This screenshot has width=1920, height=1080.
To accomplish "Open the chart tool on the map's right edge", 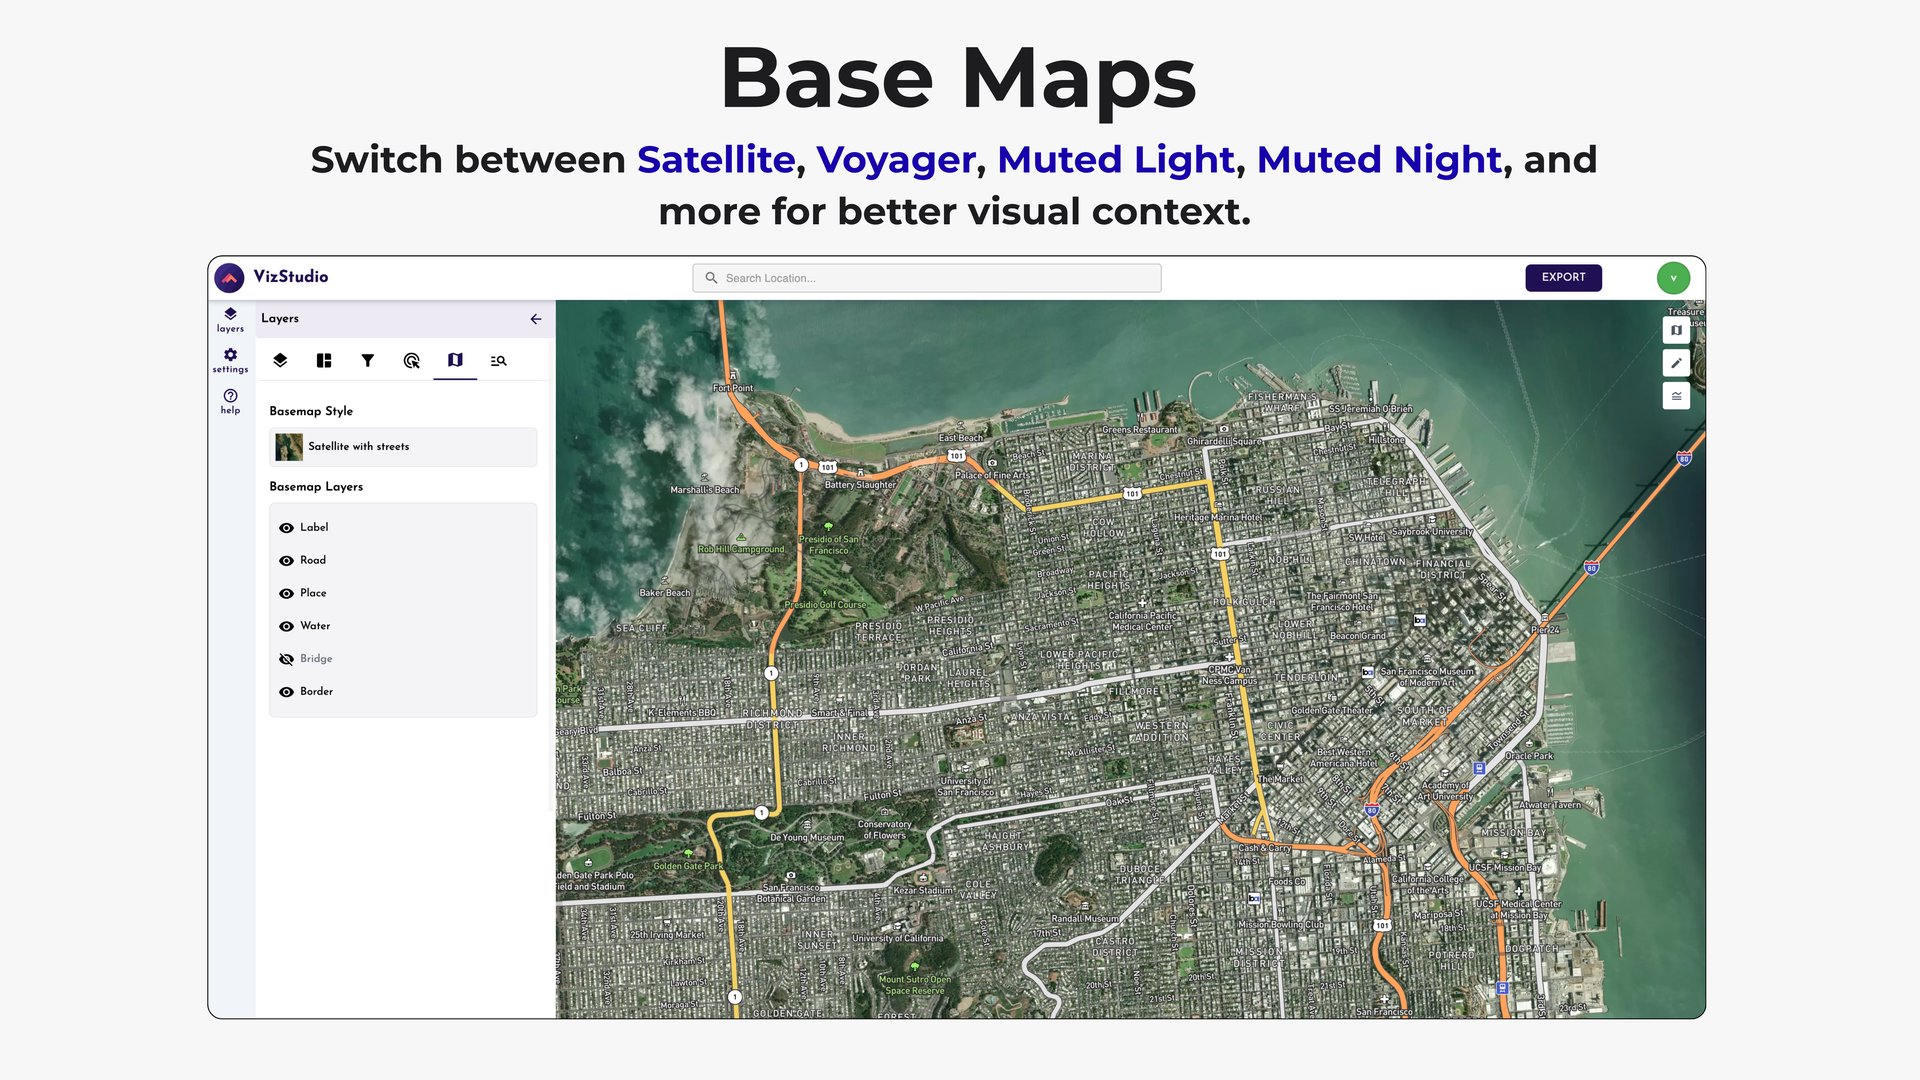I will [x=1676, y=395].
